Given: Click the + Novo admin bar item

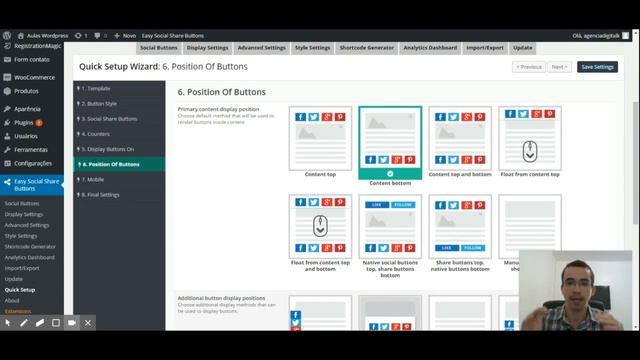Looking at the screenshot, I should [124, 36].
